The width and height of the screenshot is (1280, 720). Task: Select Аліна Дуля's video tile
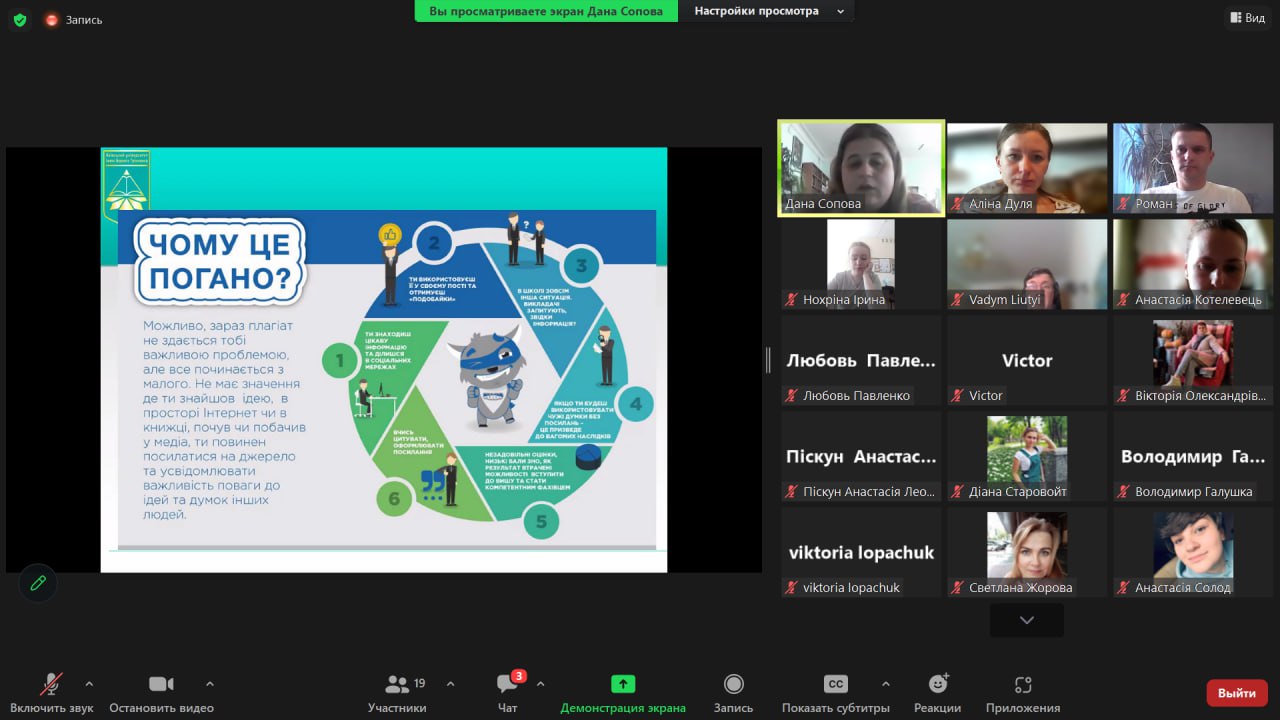[1027, 168]
